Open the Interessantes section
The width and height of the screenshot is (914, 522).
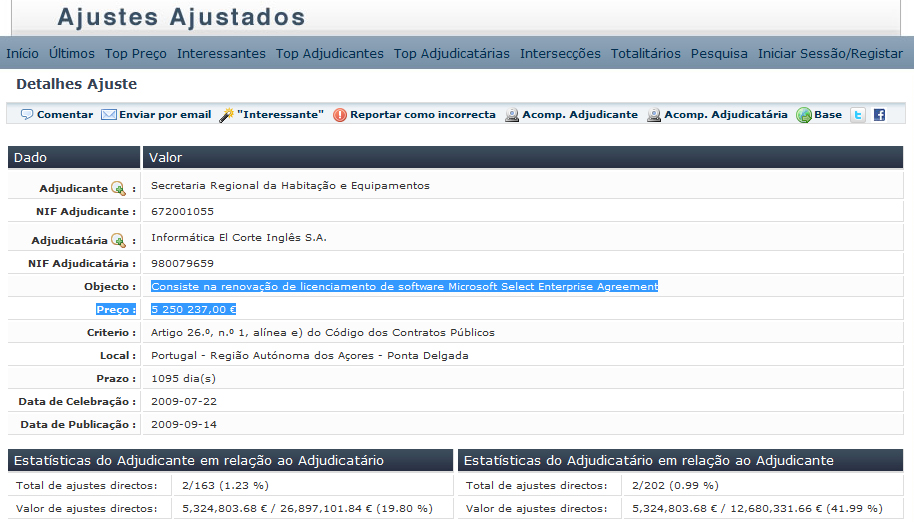[x=221, y=53]
